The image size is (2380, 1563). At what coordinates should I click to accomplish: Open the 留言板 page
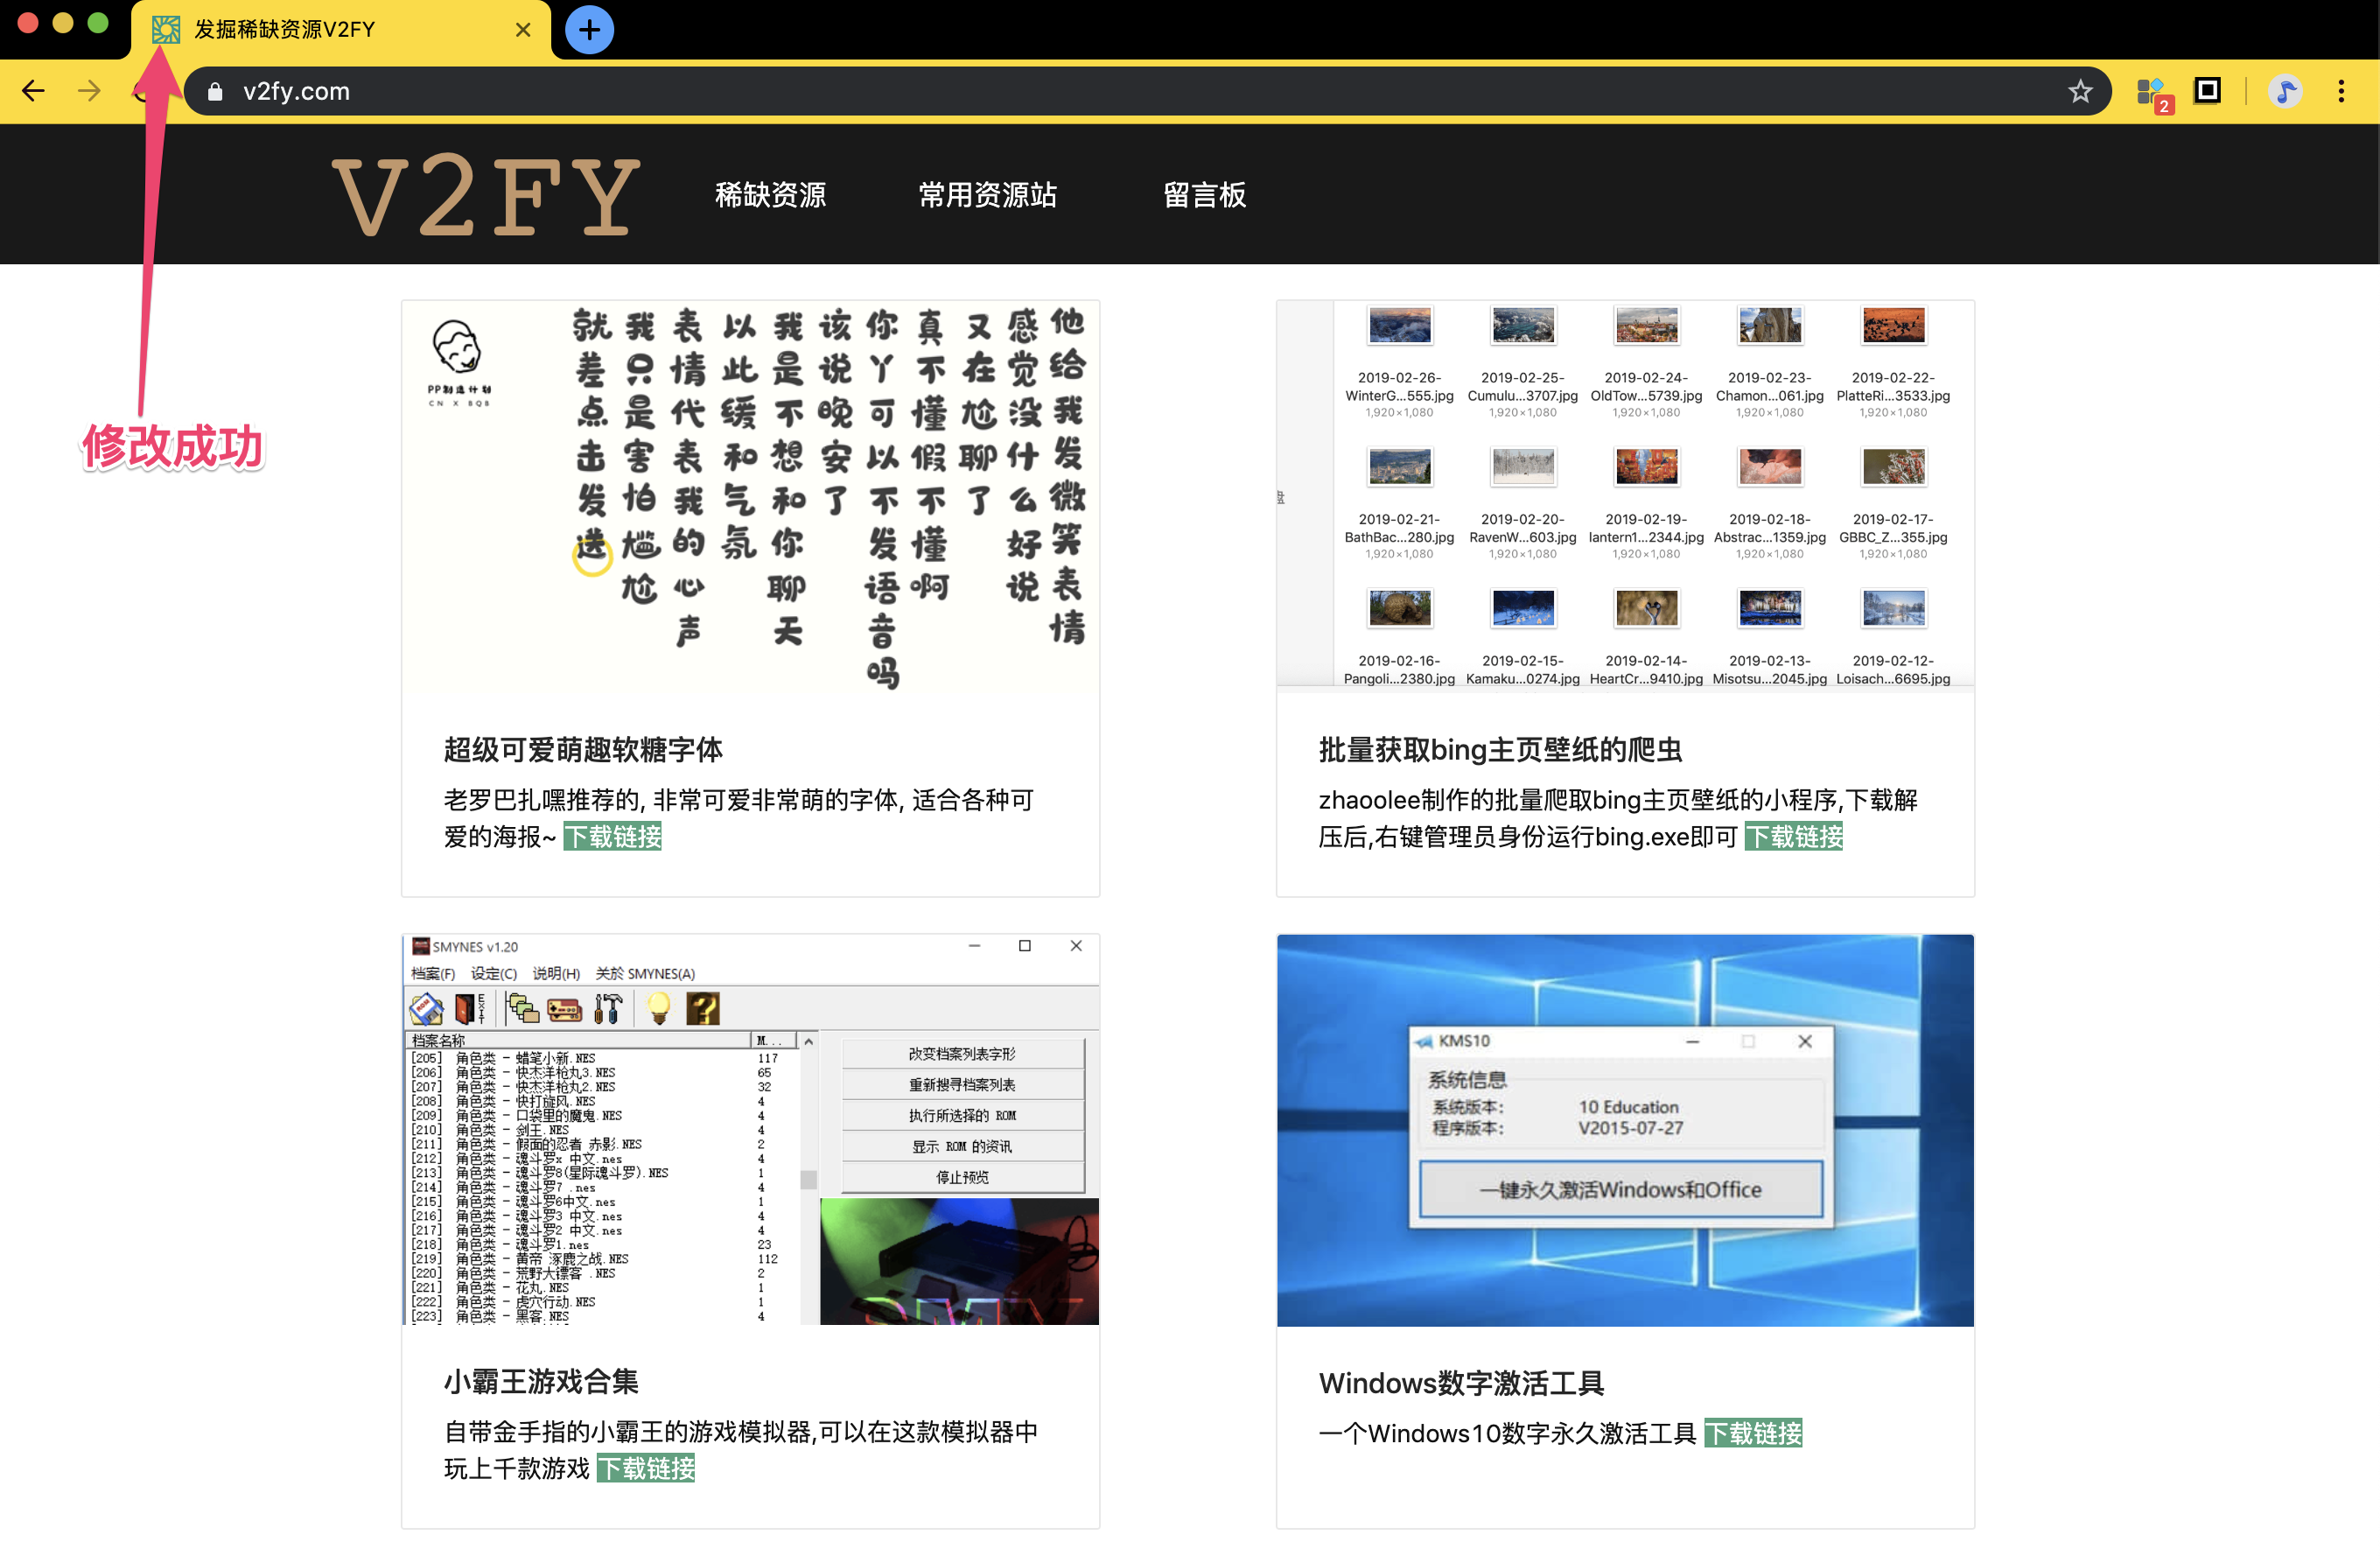coord(1205,196)
